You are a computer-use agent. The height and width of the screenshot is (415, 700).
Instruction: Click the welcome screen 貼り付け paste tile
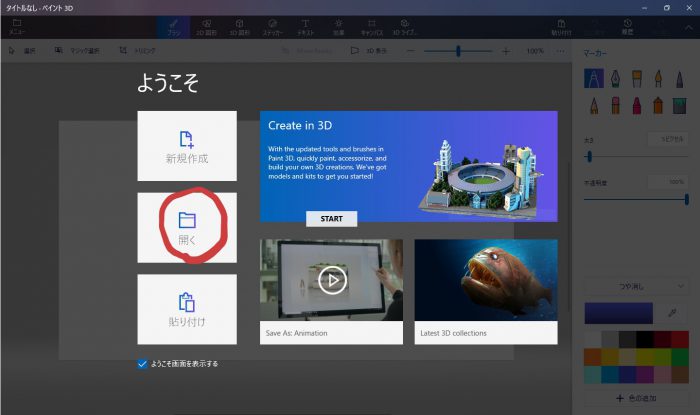pos(187,309)
